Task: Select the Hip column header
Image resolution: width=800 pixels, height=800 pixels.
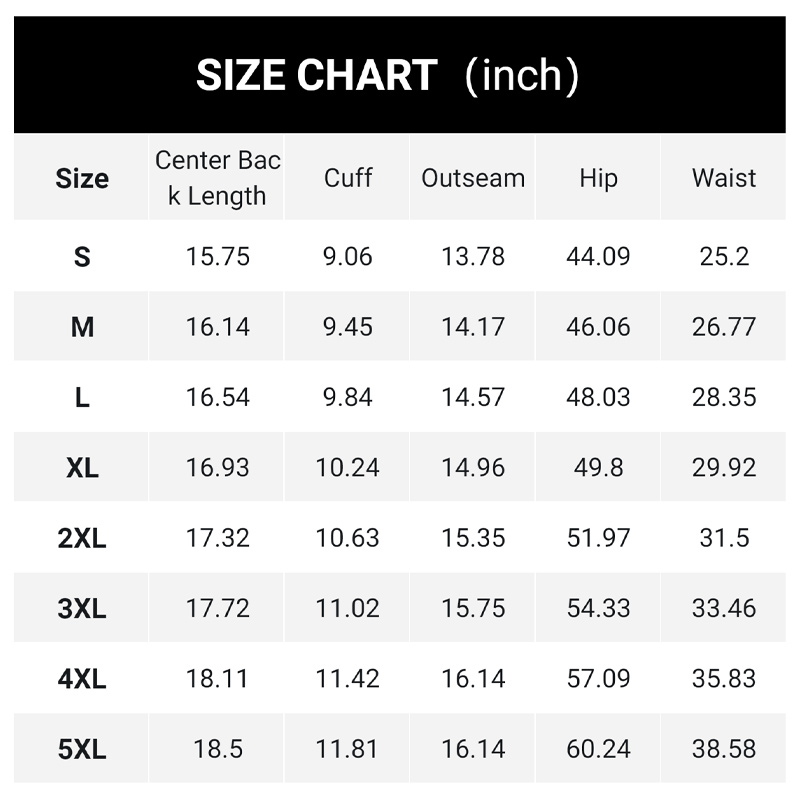Action: click(x=598, y=178)
